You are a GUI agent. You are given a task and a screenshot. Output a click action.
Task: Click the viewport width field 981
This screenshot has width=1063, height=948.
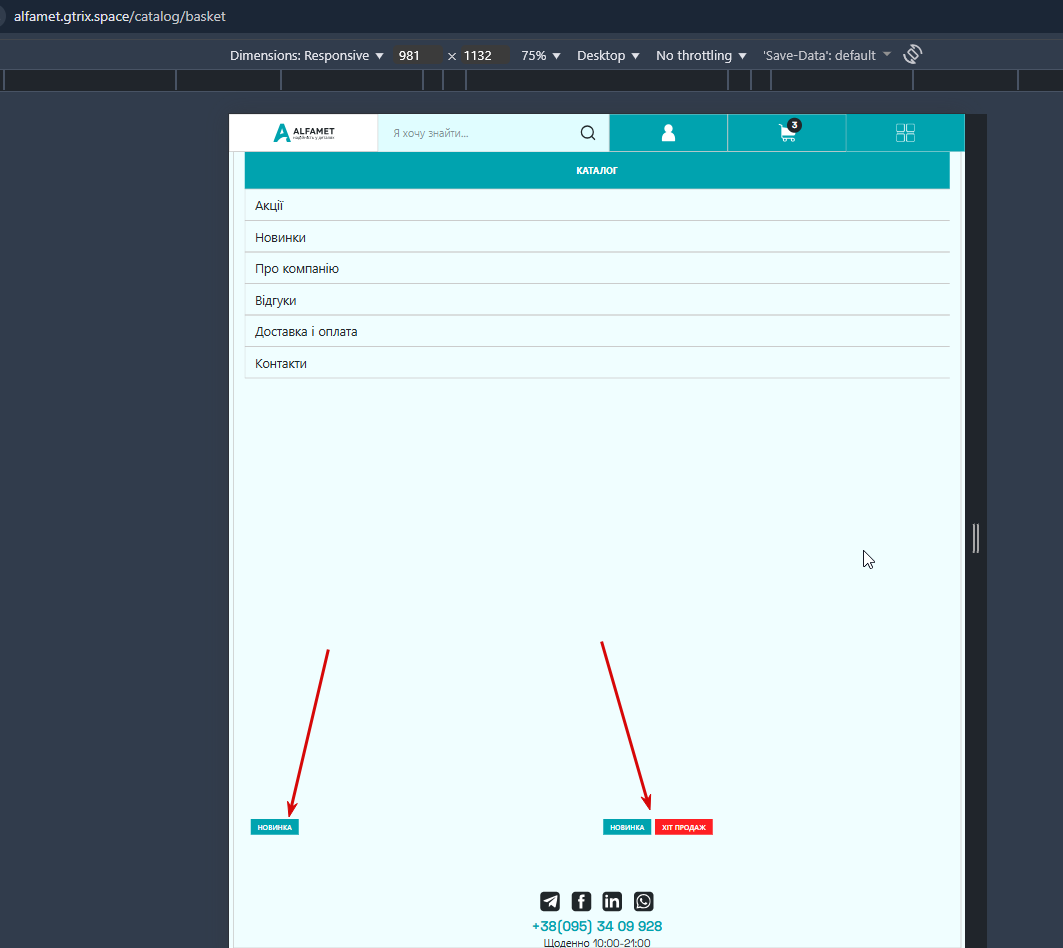tap(418, 56)
